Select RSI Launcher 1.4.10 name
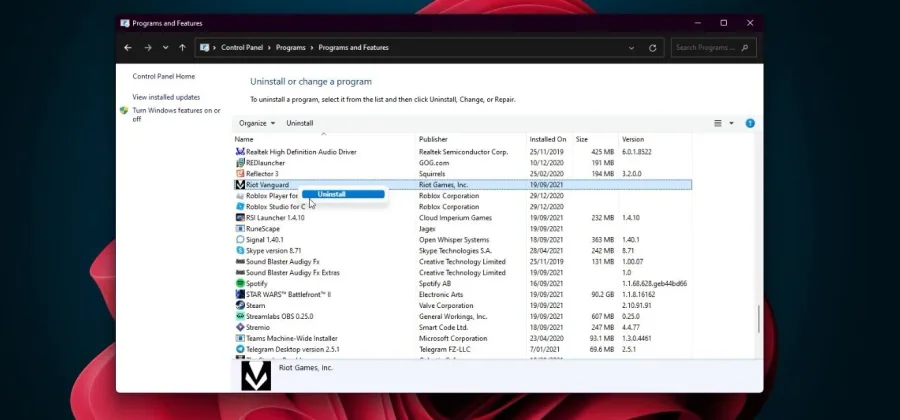 click(275, 217)
